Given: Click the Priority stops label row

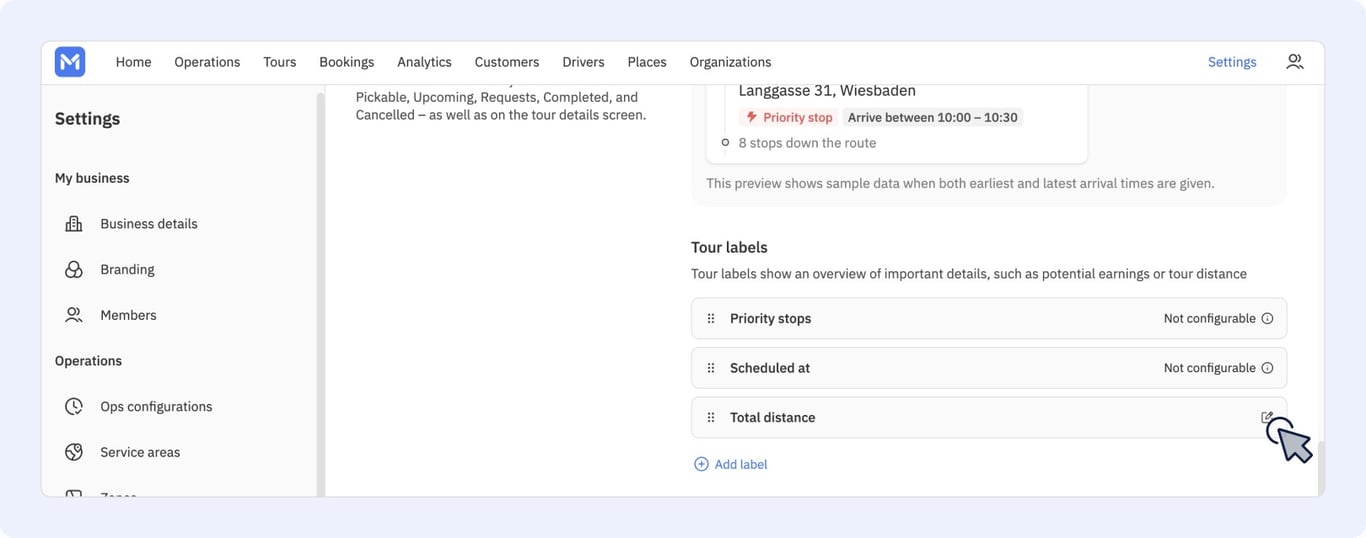Looking at the screenshot, I should pyautogui.click(x=989, y=318).
